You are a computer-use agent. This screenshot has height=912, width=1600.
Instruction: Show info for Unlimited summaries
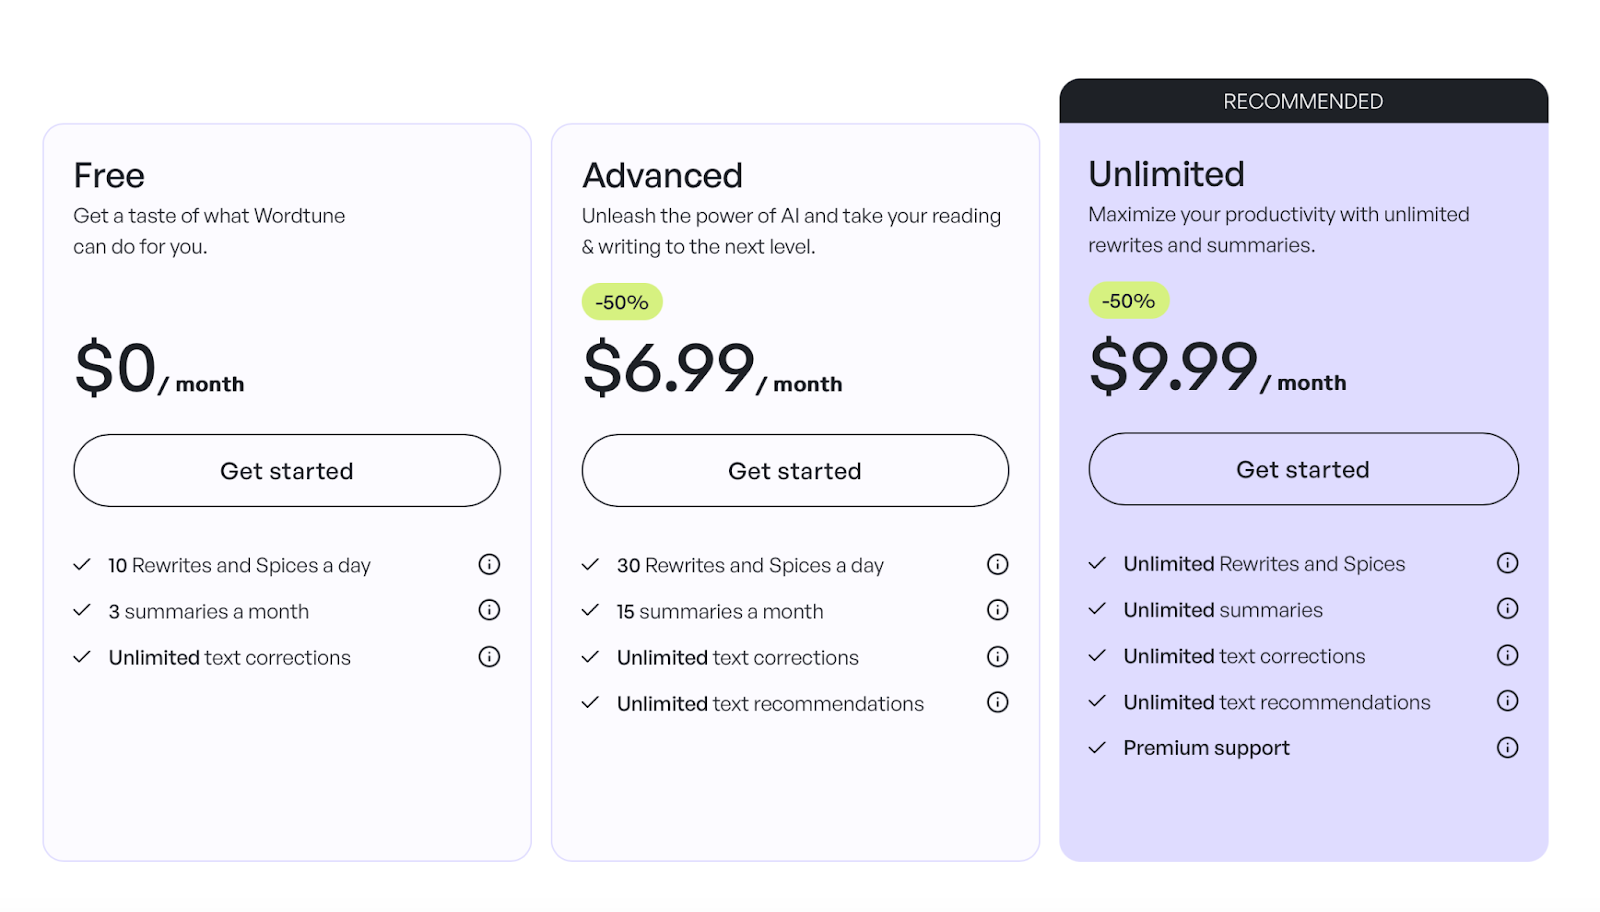(x=1507, y=609)
